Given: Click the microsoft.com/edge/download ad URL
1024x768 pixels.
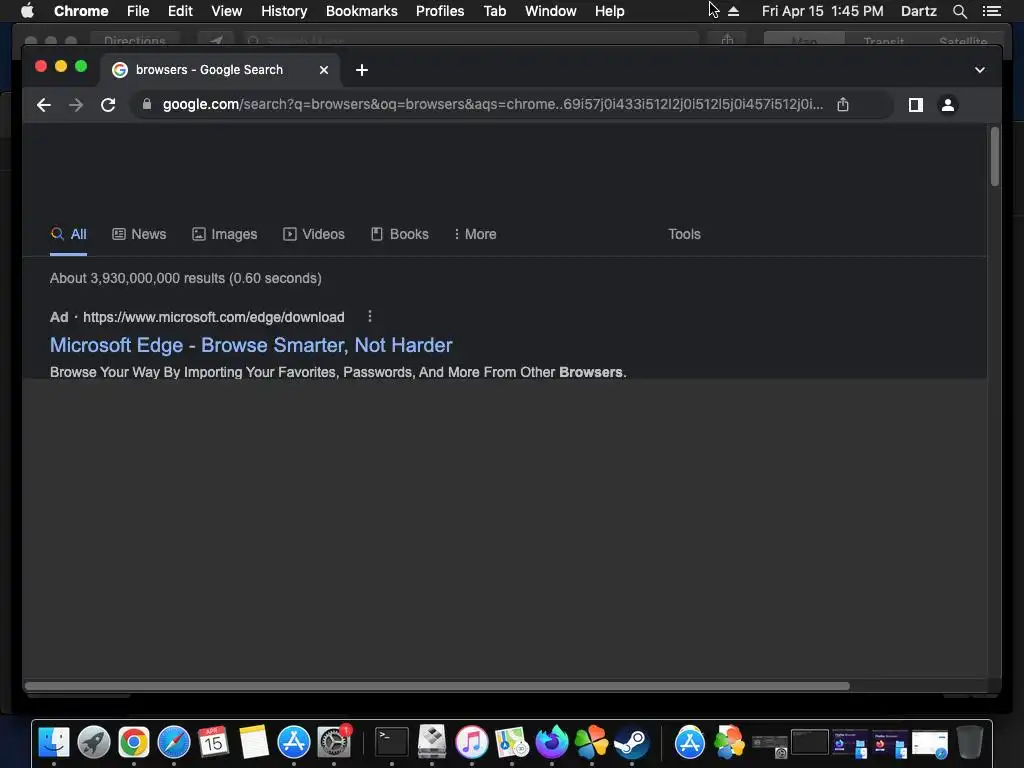Looking at the screenshot, I should pyautogui.click(x=214, y=317).
